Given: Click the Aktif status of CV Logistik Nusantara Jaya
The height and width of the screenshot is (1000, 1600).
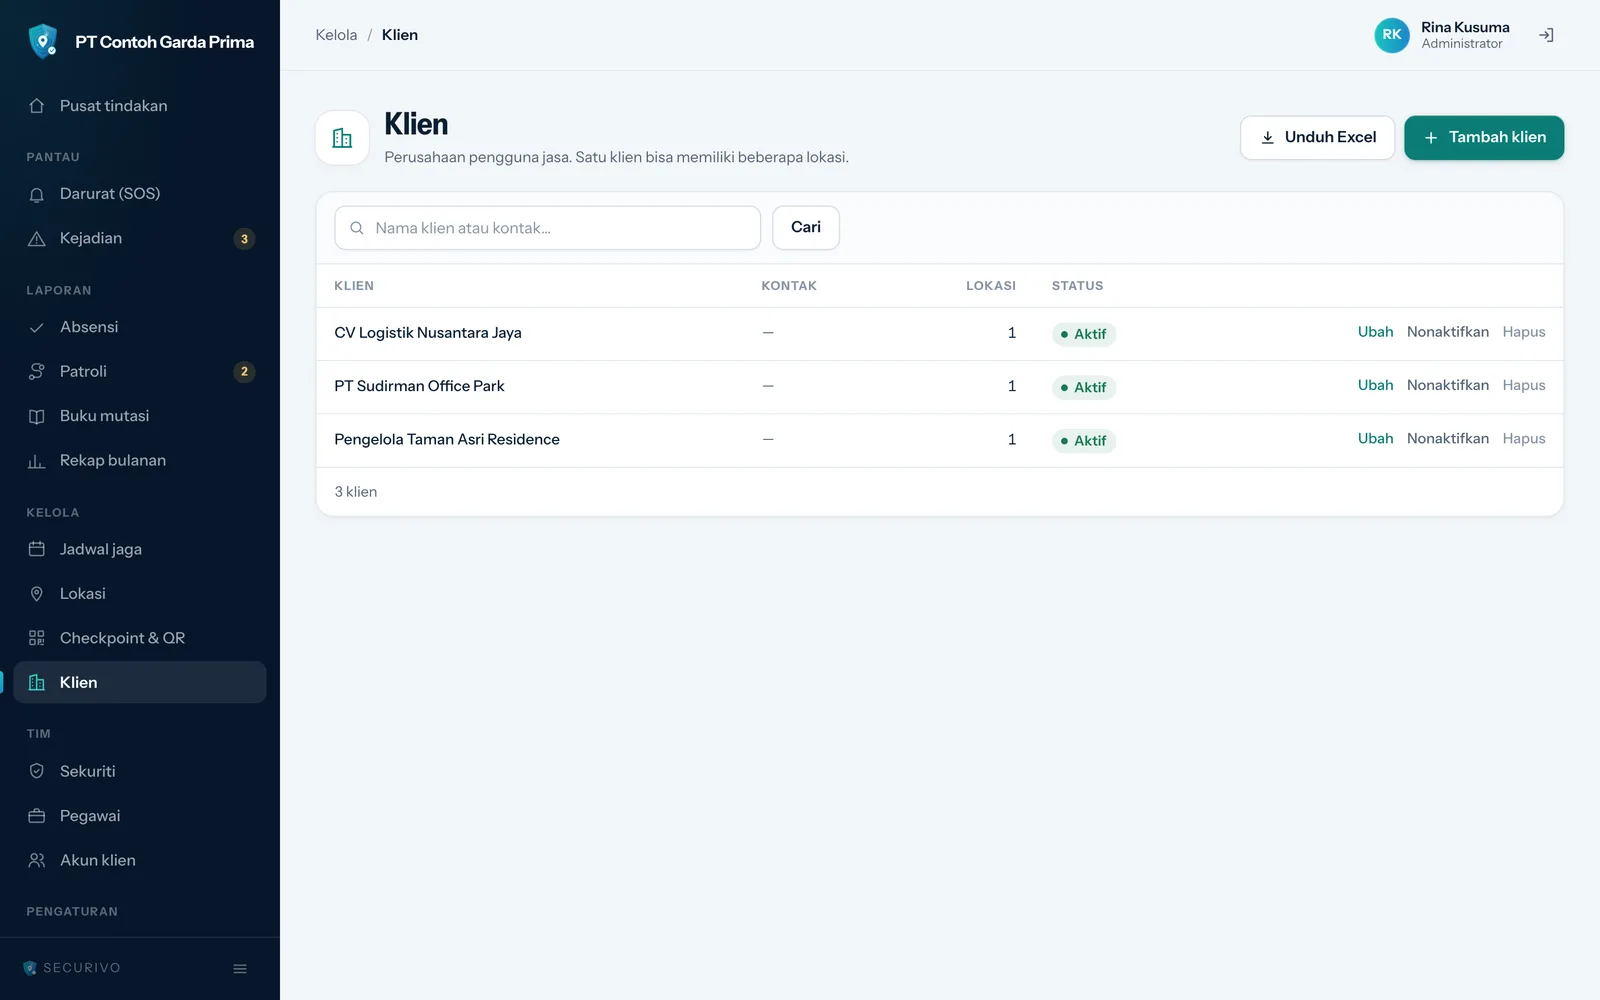Looking at the screenshot, I should pos(1084,334).
